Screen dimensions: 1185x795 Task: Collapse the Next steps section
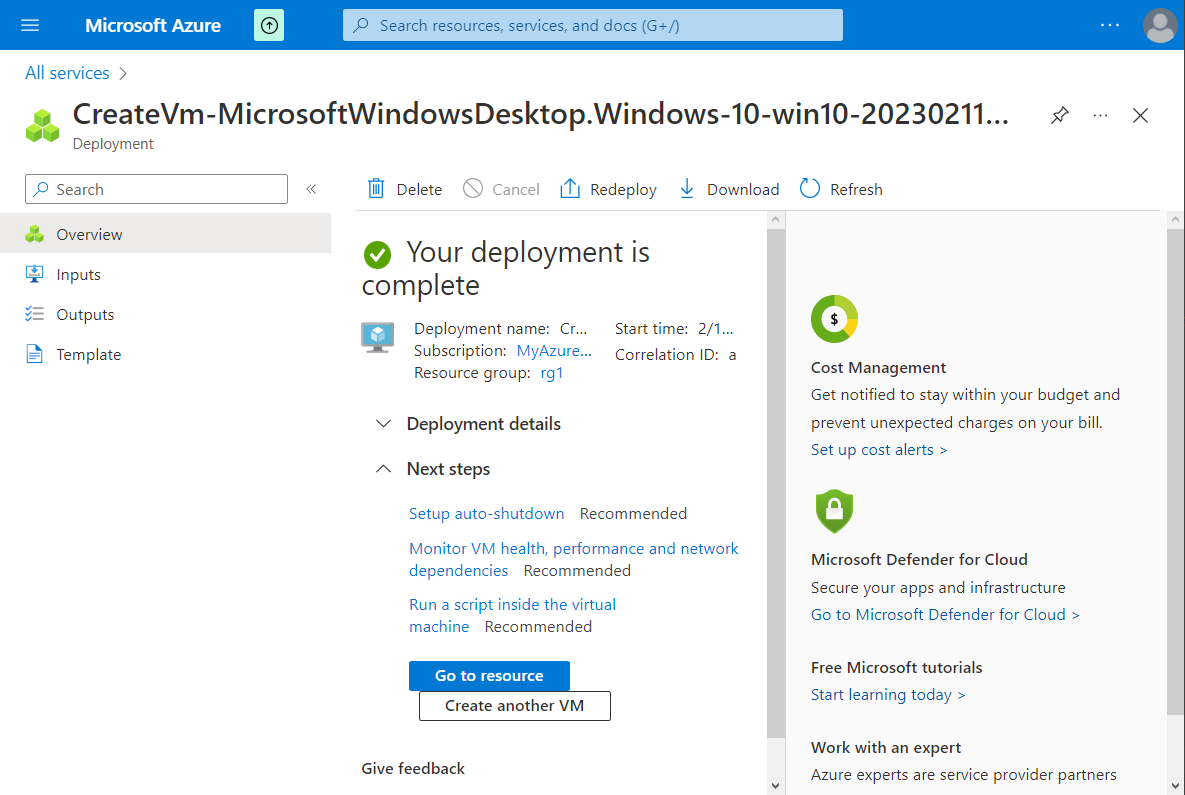point(433,469)
